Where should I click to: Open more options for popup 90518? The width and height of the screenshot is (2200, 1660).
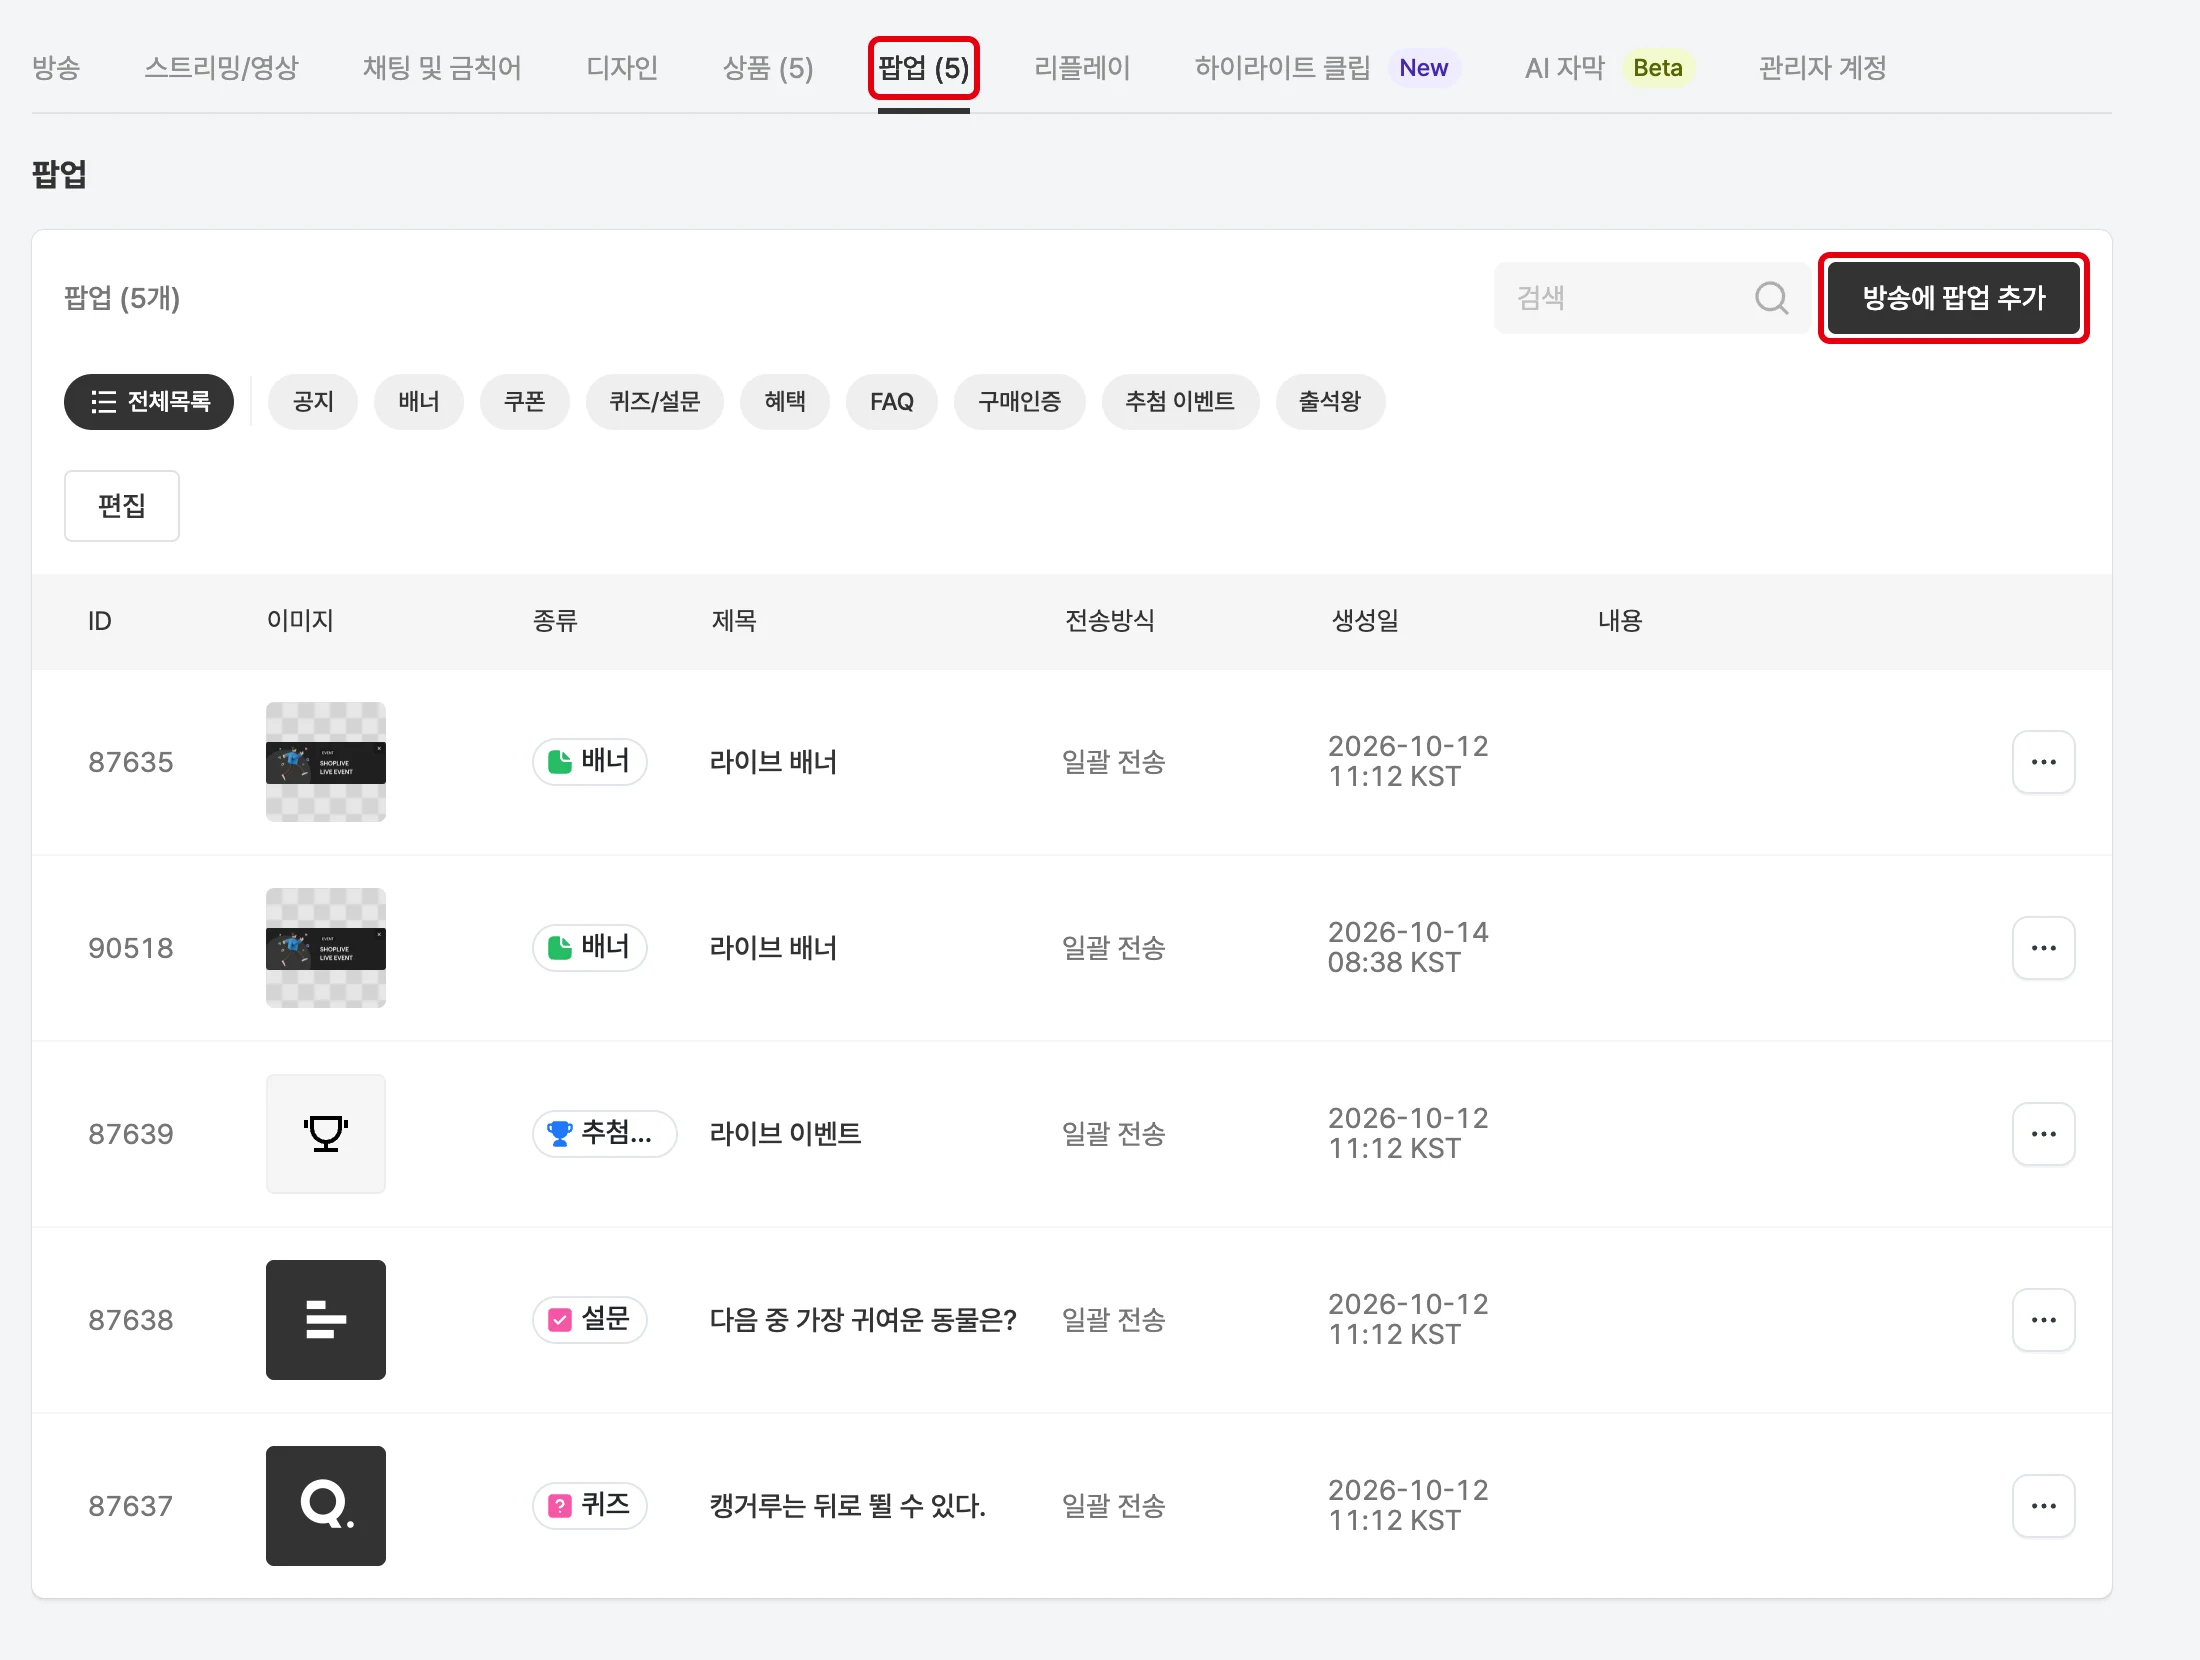[x=2043, y=948]
